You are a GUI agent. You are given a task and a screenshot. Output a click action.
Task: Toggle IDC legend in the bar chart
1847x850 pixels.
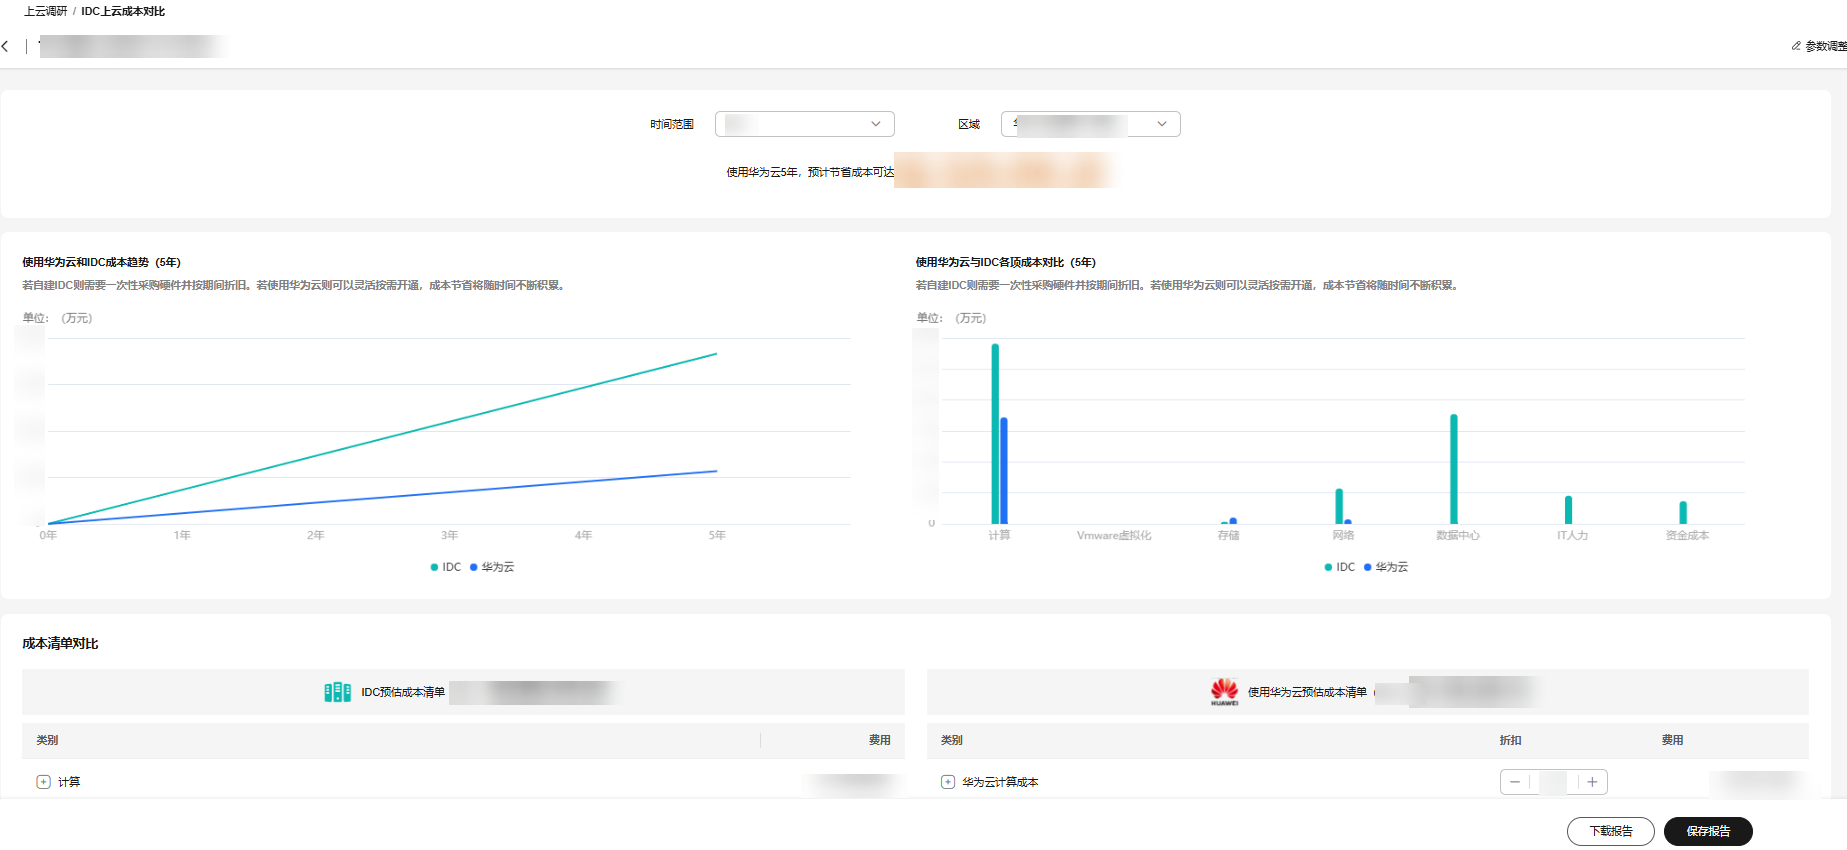pos(1340,567)
